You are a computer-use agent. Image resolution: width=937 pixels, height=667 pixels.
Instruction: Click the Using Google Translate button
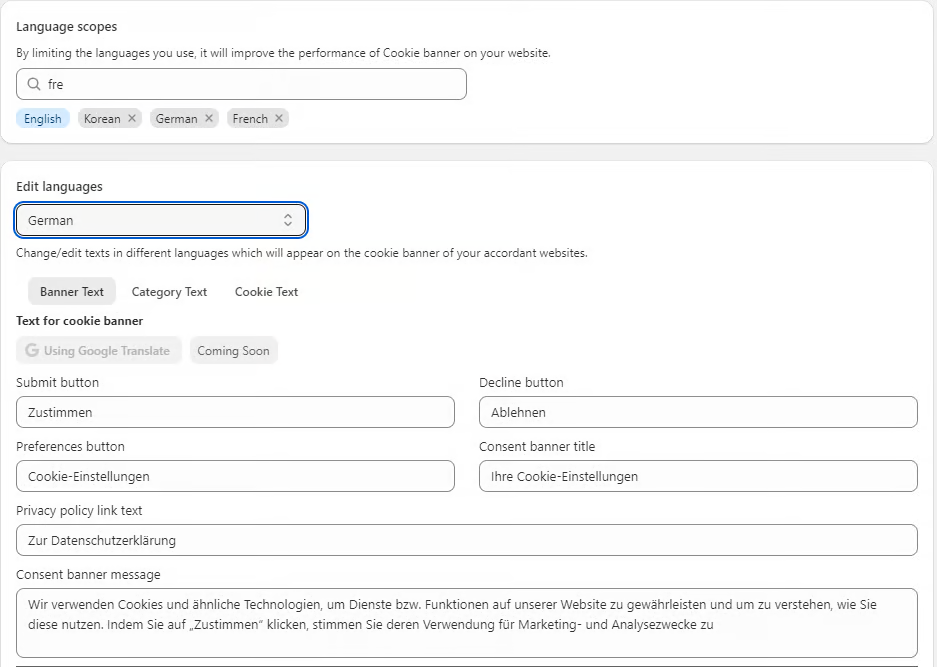tap(99, 351)
